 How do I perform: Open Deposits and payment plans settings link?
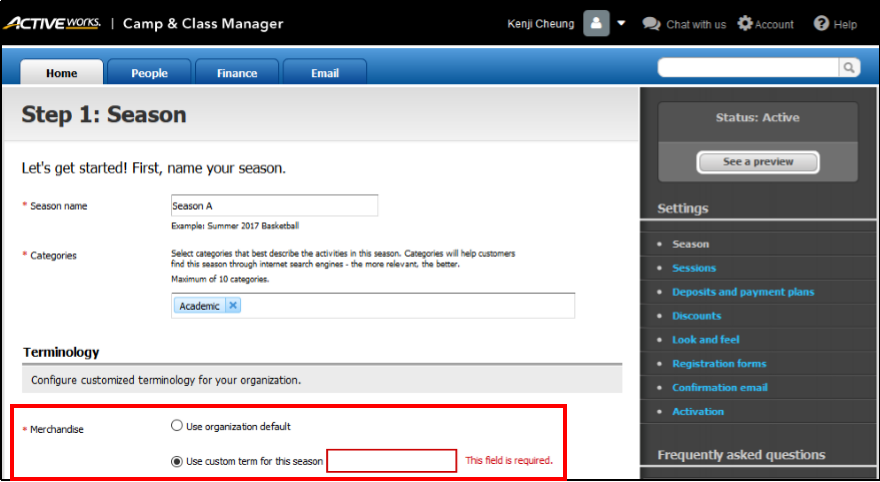[743, 292]
